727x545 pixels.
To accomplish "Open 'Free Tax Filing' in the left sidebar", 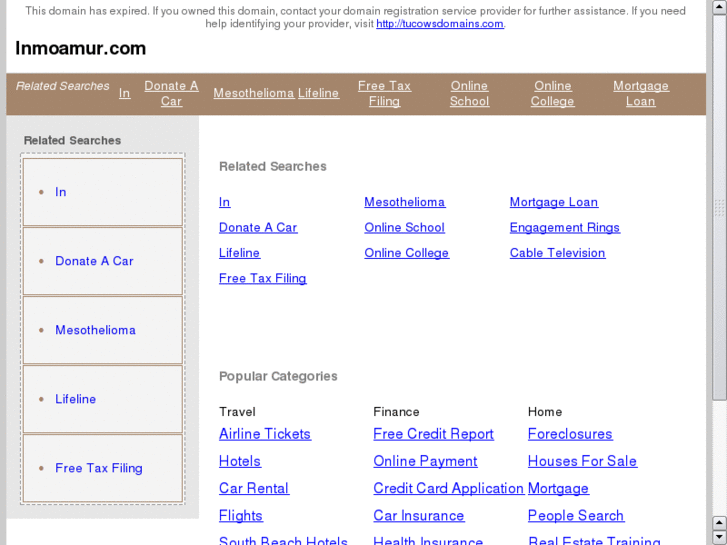I will coord(99,468).
